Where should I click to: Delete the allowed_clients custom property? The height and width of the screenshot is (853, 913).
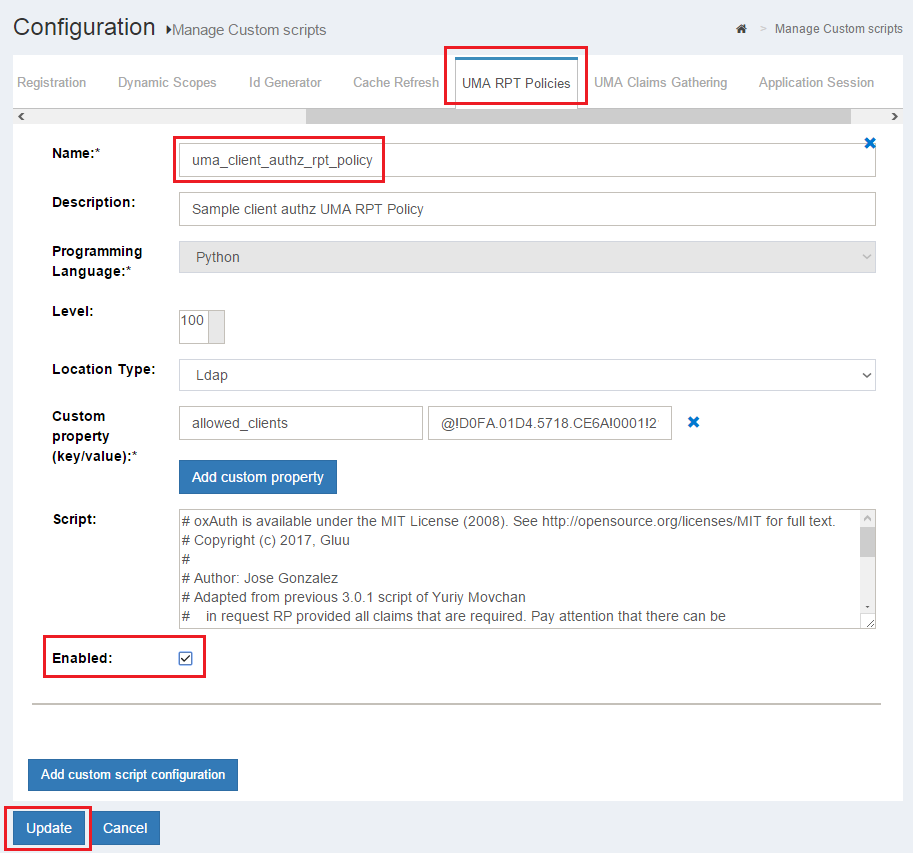pos(693,422)
